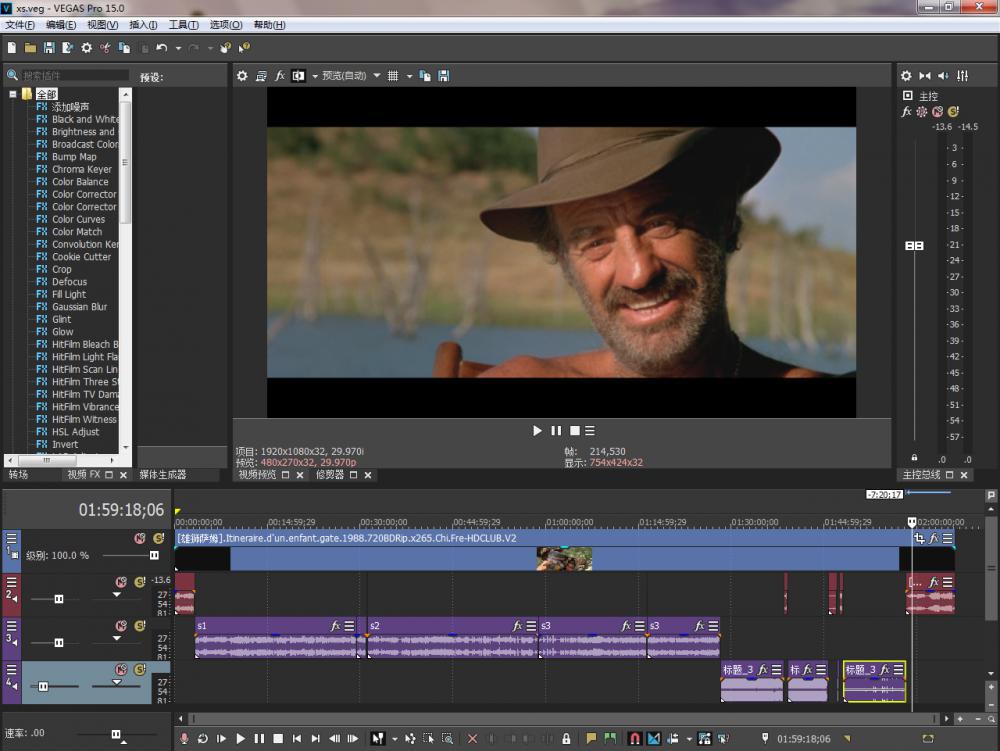Viewport: 1000px width, 751px height.
Task: Switch to the 媒体生成器 tab
Action: pyautogui.click(x=163, y=474)
